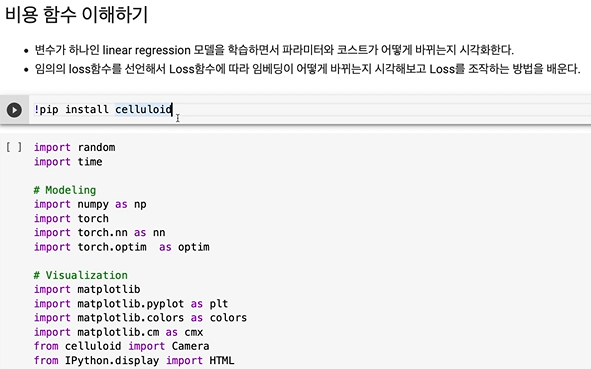This screenshot has height=369, width=591.
Task: Click the '# Modeling' comment
Action: tap(65, 190)
